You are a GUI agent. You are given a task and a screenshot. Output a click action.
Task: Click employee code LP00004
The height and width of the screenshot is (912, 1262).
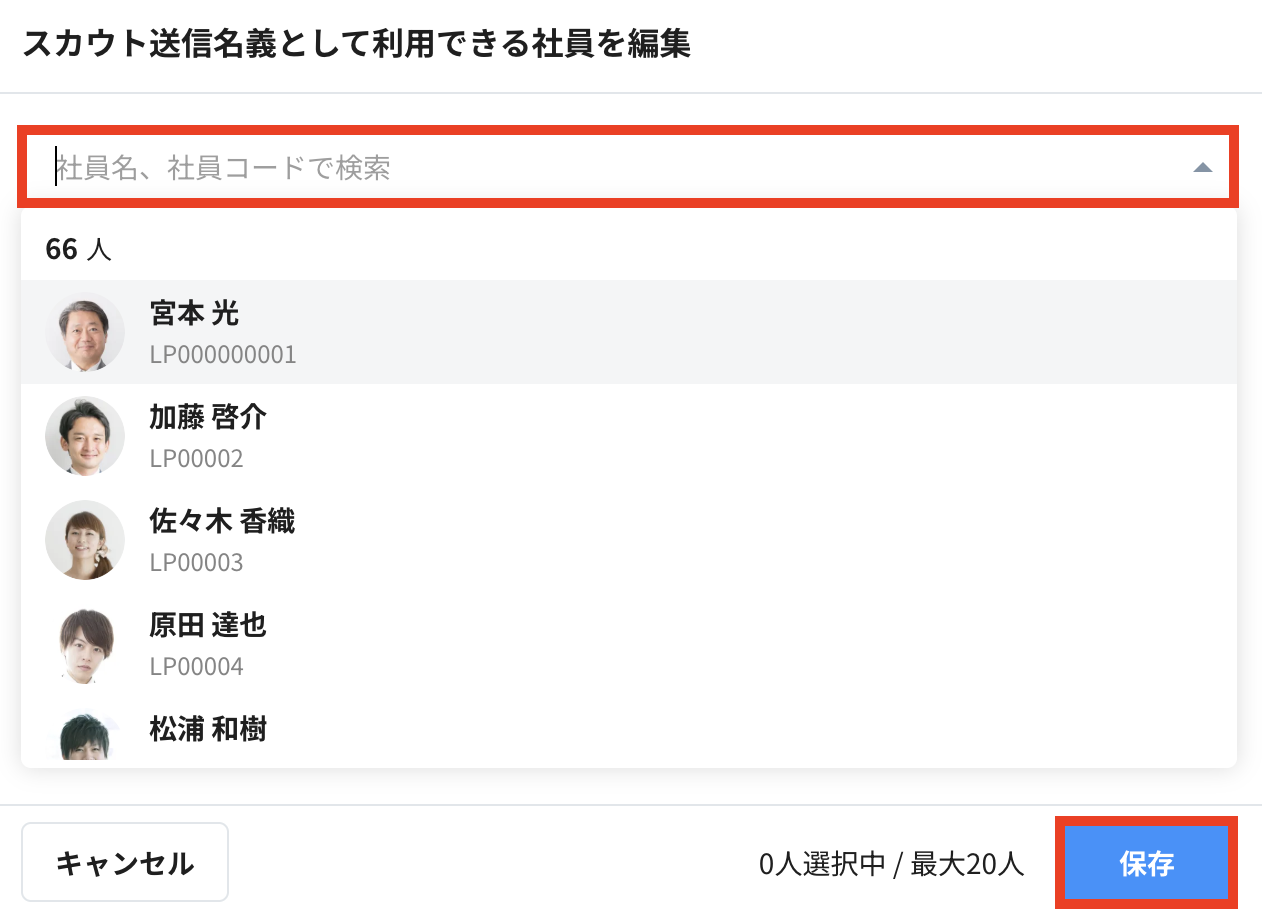(196, 667)
